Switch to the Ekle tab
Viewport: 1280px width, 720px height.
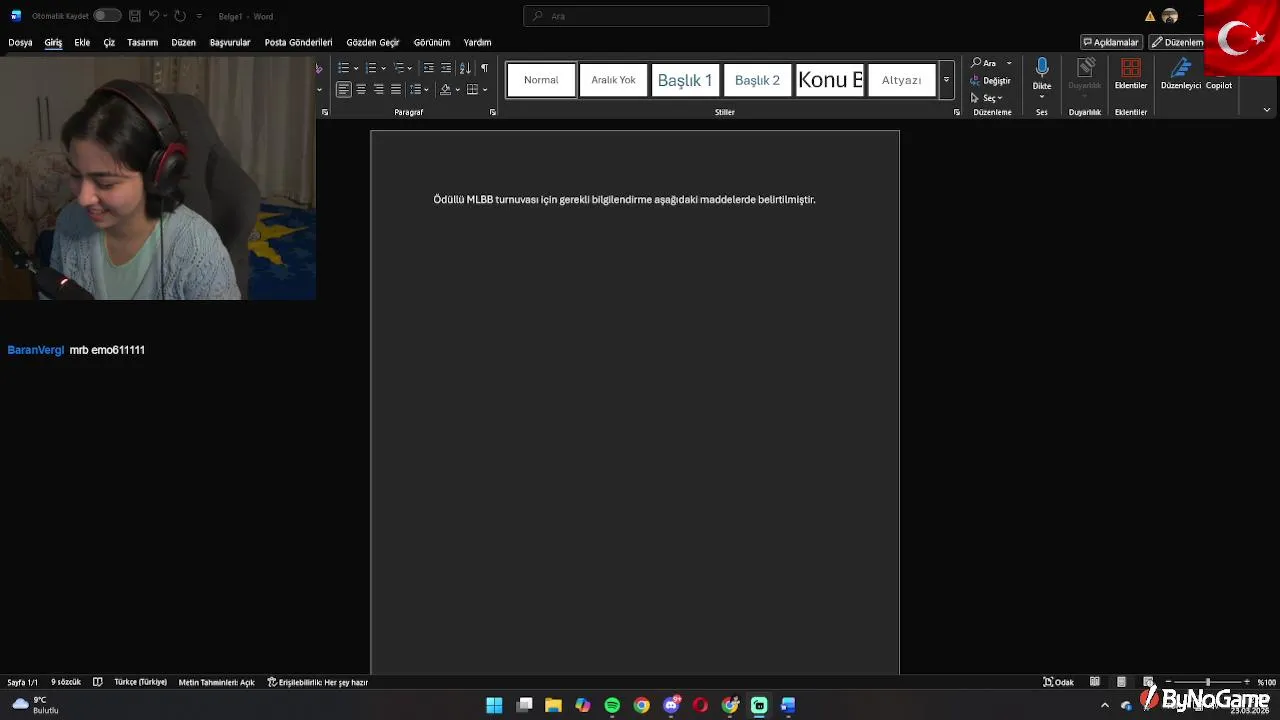tap(82, 43)
